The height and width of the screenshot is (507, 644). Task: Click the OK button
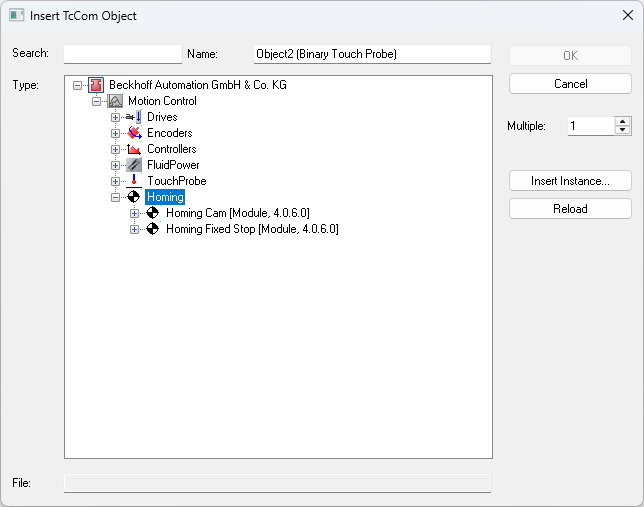570,55
